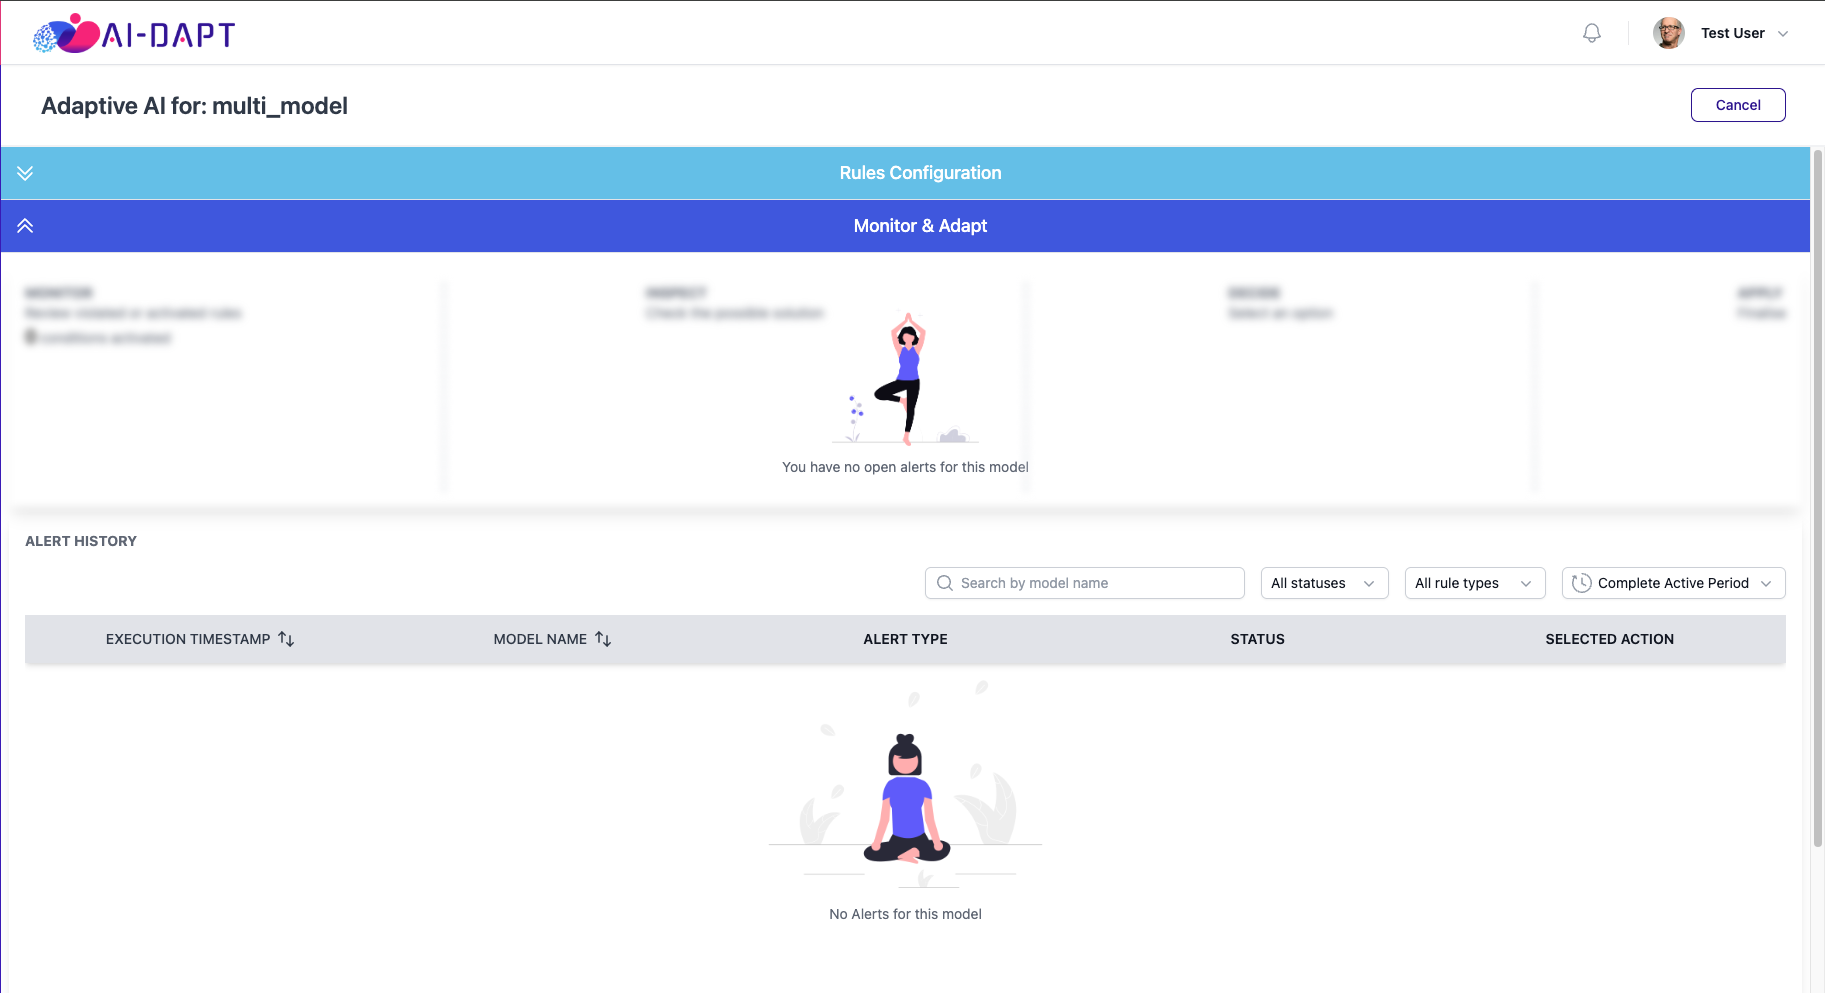The image size is (1825, 993).
Task: Click the search magnifier icon
Action: pos(945,583)
